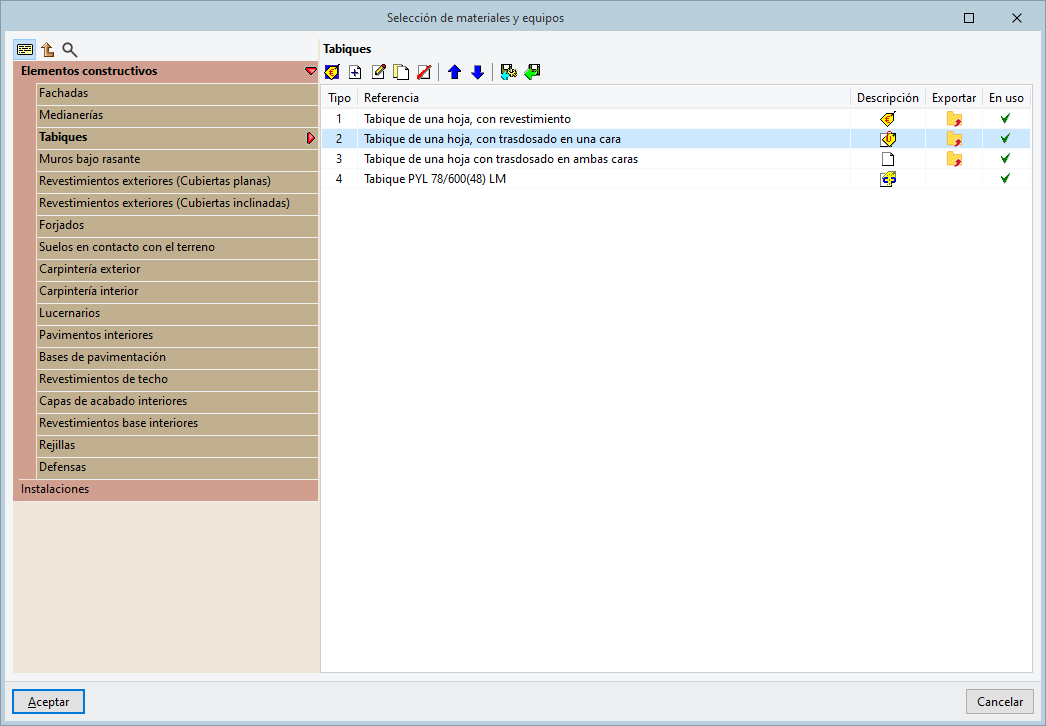
Task: Edit the selected partition with pencil icon
Action: click(378, 72)
